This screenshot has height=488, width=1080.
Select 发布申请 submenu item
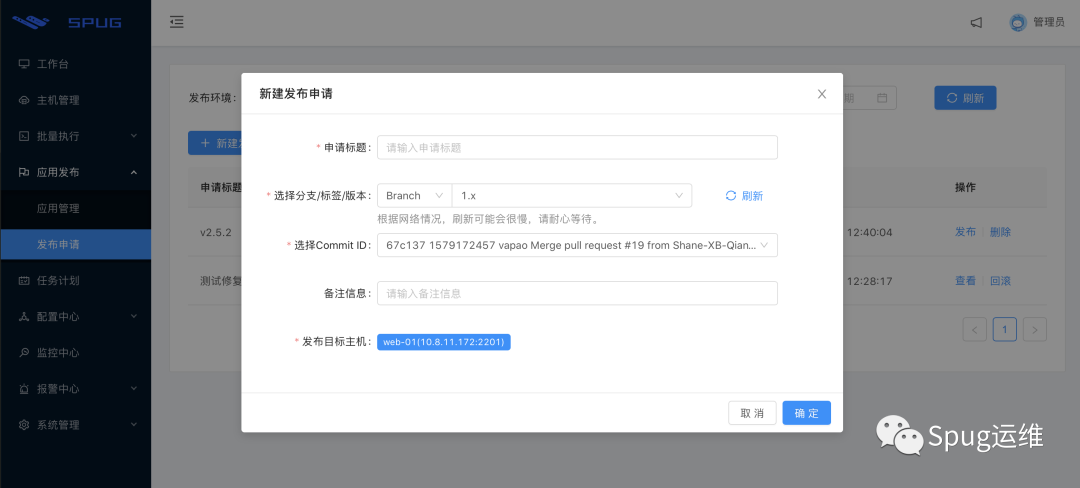click(x=76, y=244)
